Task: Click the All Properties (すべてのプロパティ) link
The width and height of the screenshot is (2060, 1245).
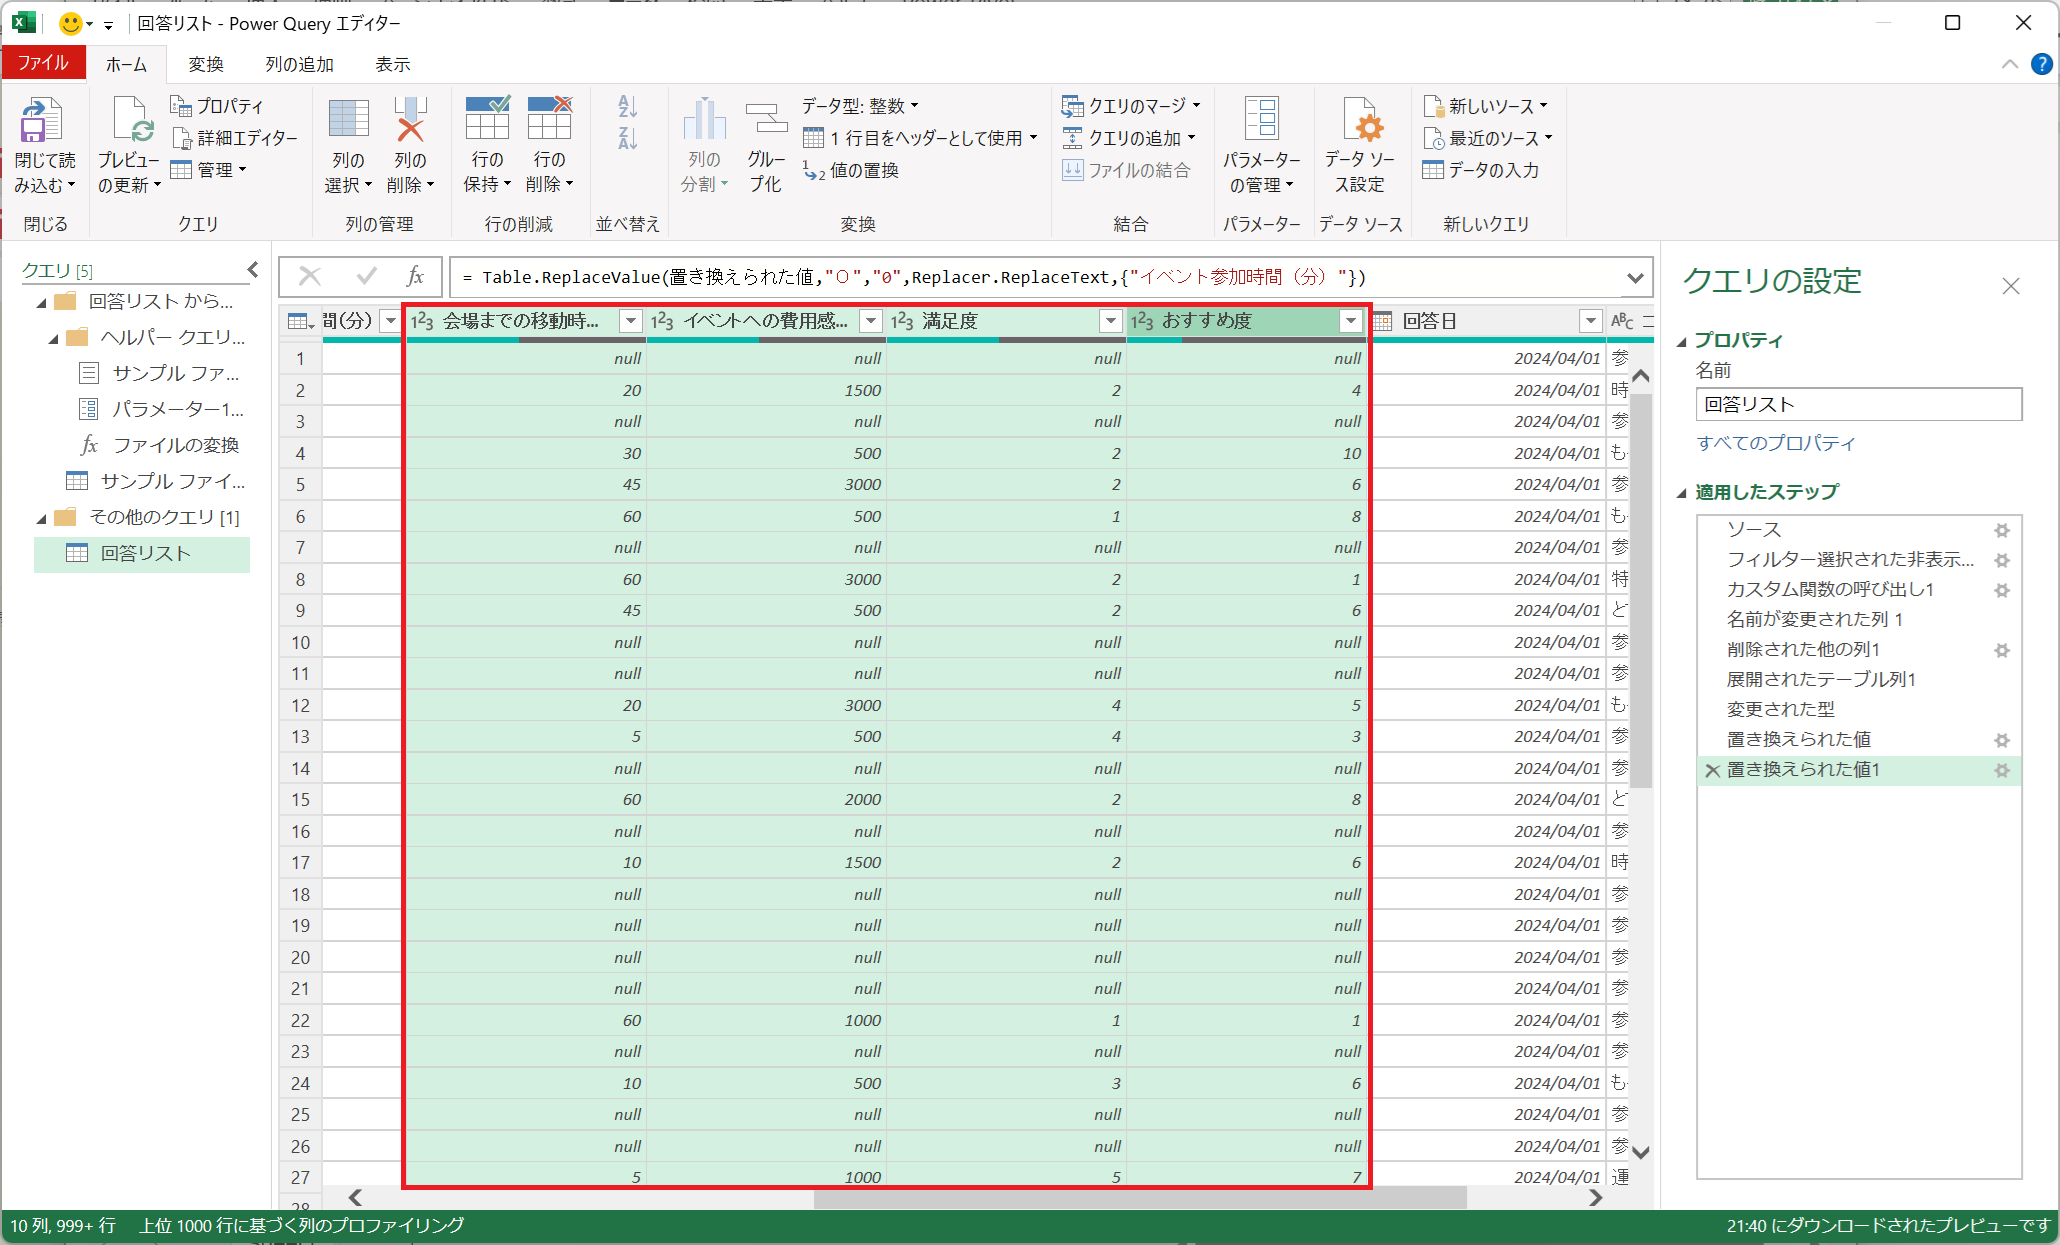Action: (x=1776, y=443)
